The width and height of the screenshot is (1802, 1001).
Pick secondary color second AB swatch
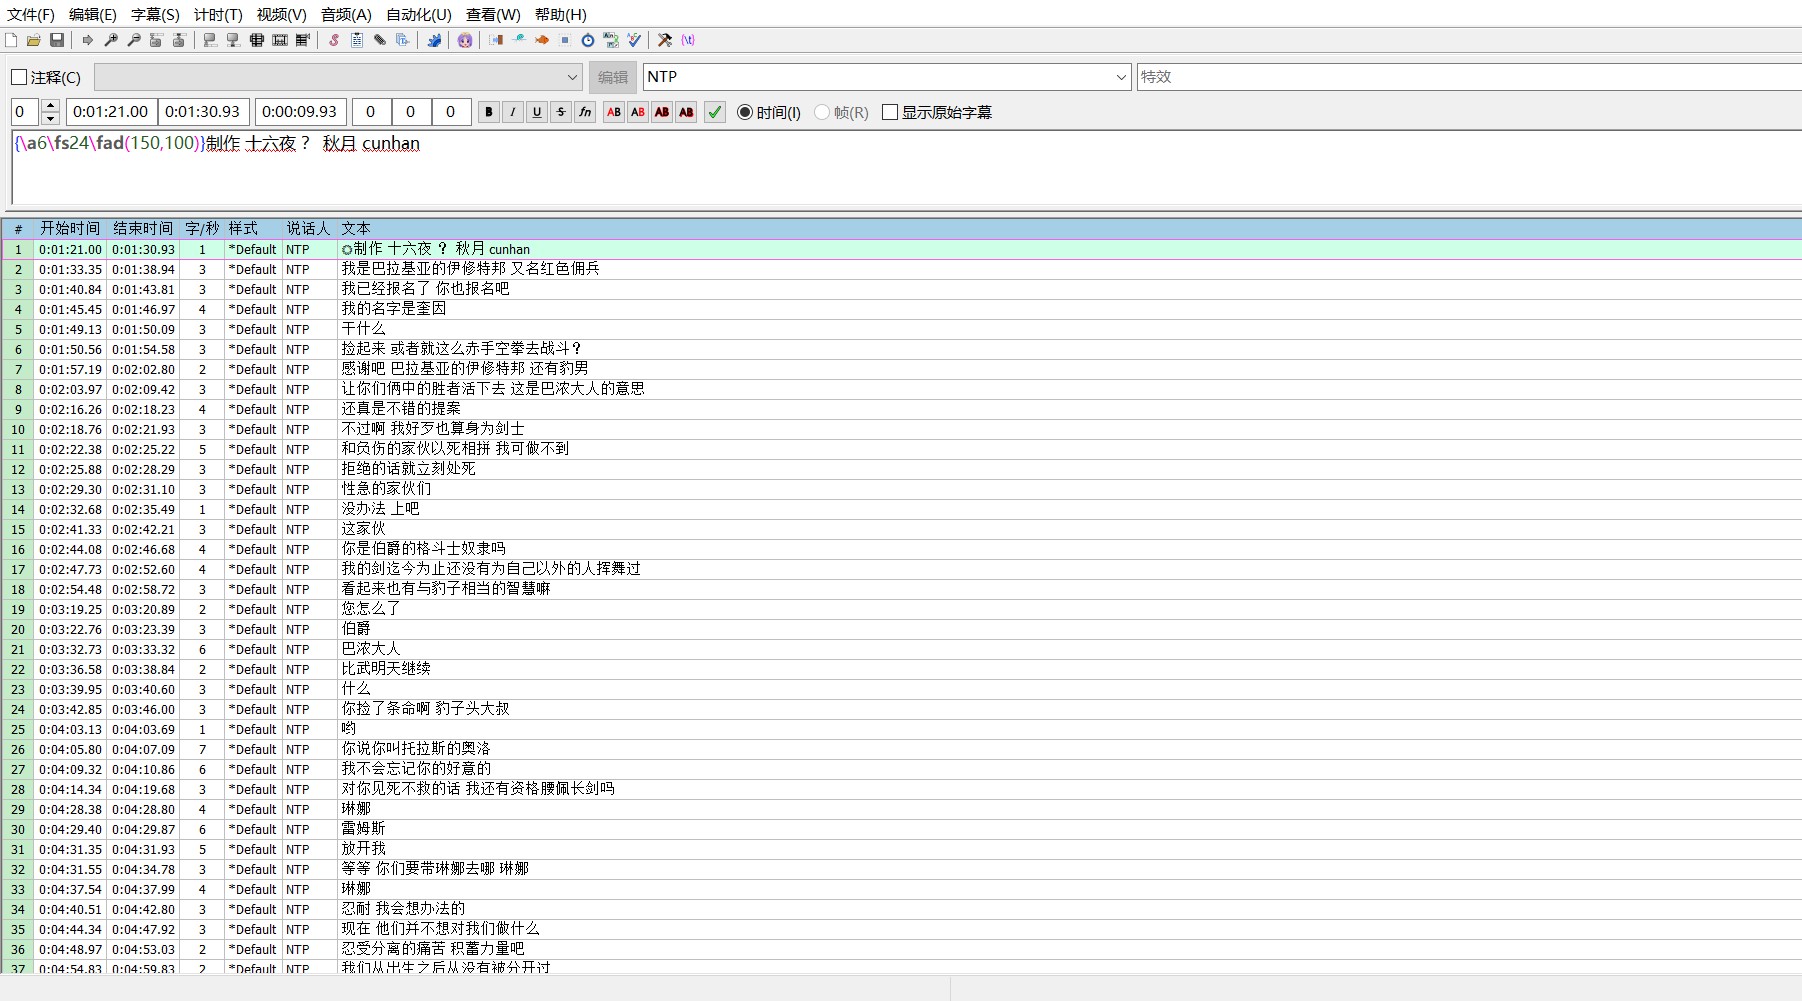(638, 112)
